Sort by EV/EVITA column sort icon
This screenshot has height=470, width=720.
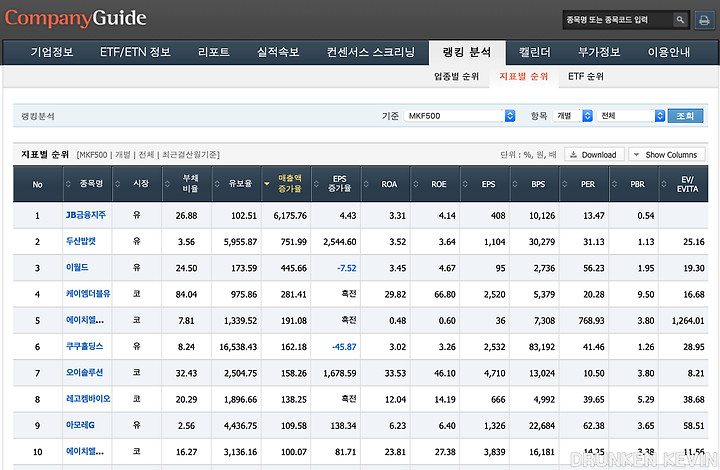coord(664,184)
